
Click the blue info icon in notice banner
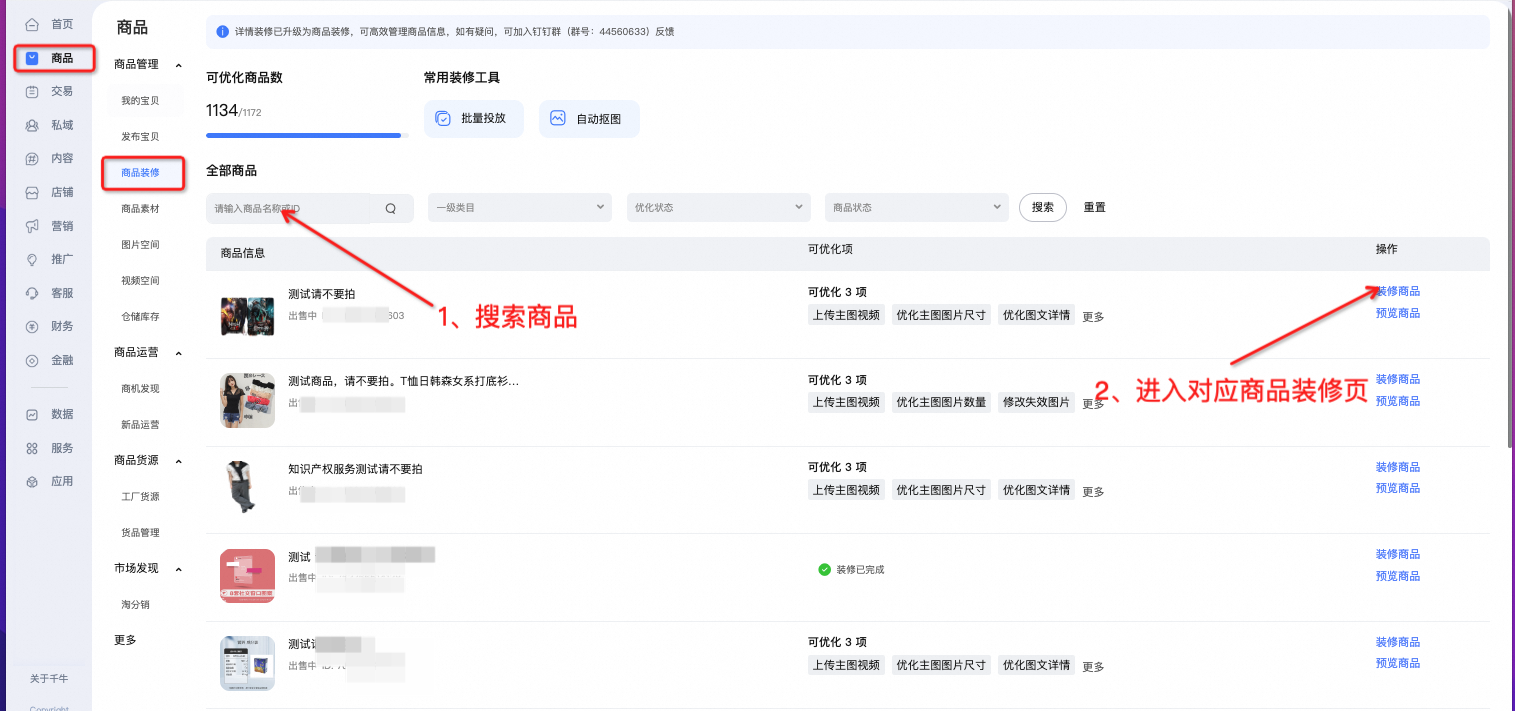[222, 31]
